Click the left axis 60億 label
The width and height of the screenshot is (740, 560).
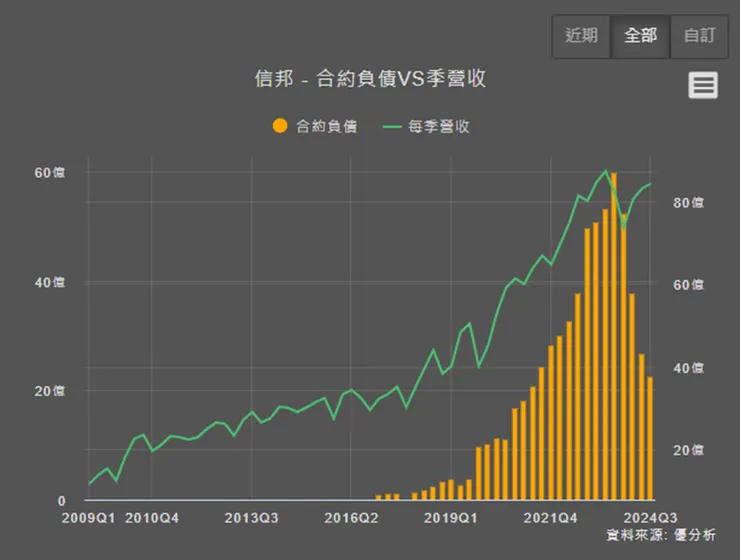(50, 173)
